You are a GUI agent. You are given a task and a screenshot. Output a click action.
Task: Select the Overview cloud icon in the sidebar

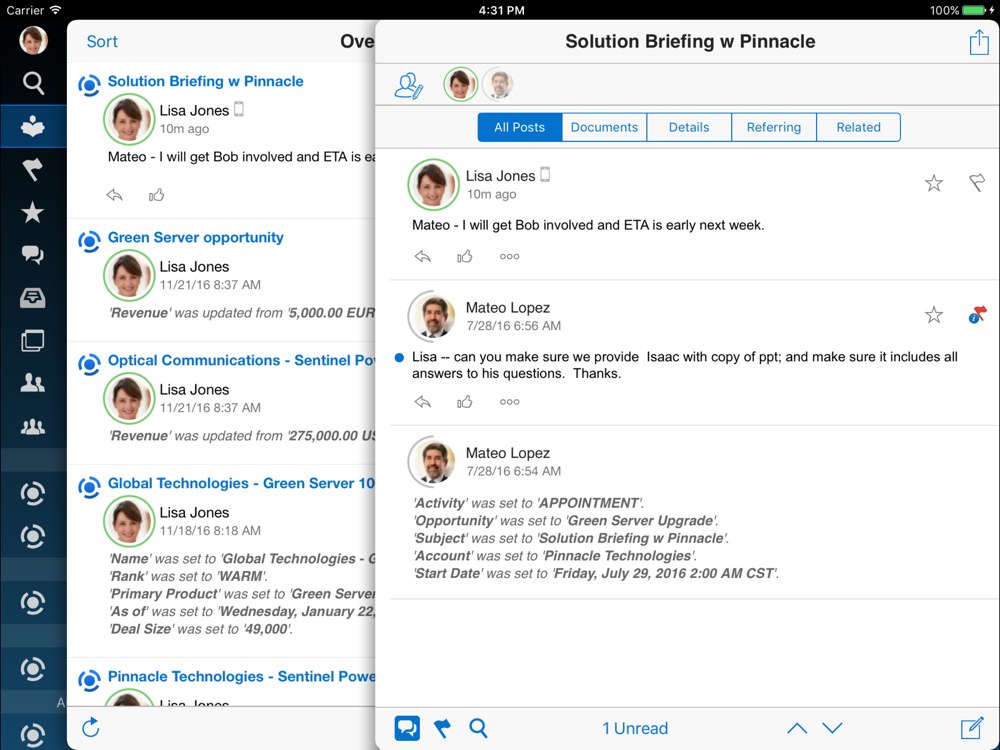pos(33,127)
